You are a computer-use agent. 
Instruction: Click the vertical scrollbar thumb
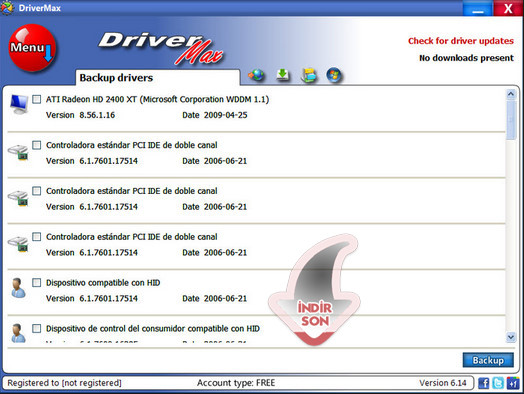pos(511,120)
